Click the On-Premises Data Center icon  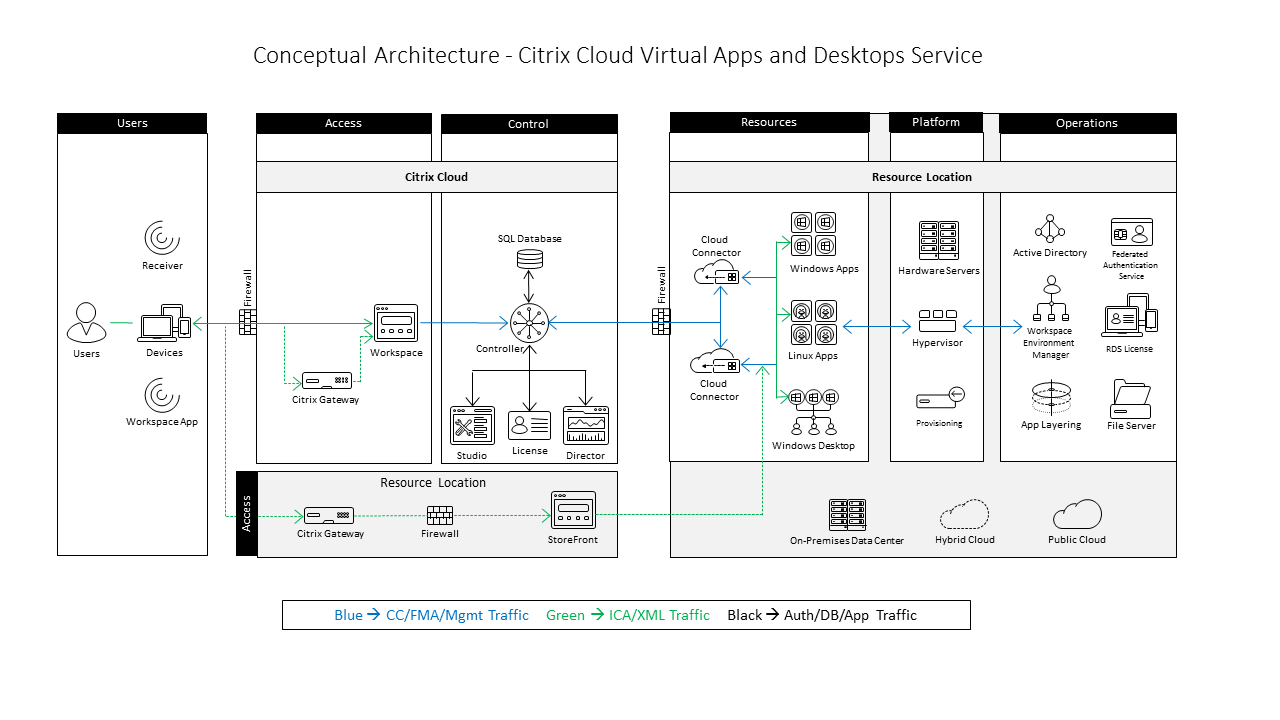[846, 514]
